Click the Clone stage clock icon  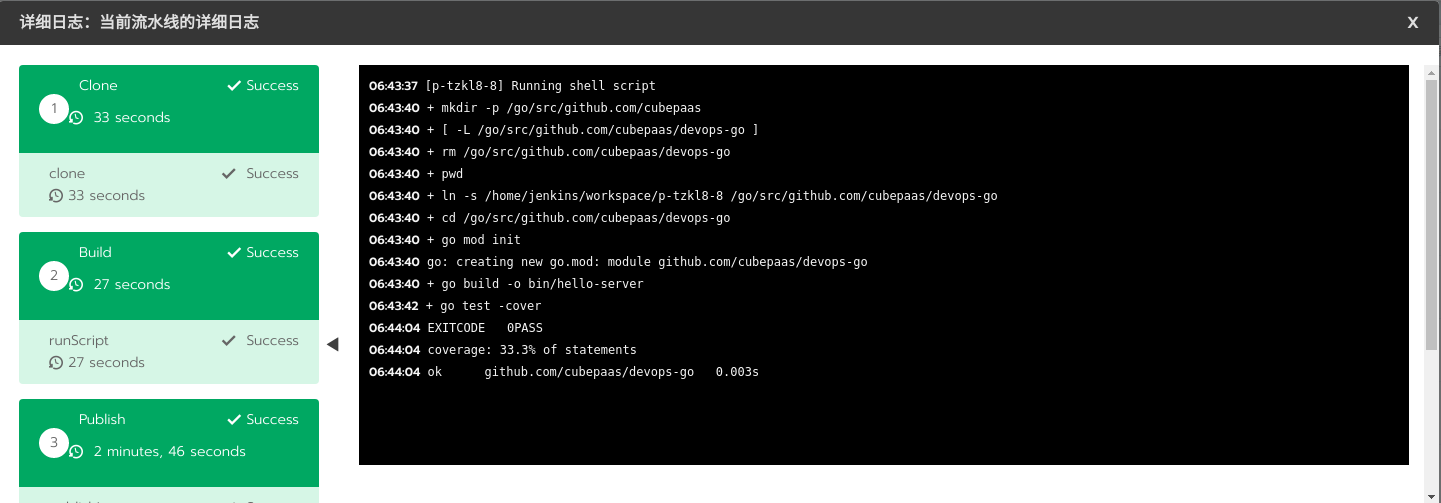(x=77, y=118)
